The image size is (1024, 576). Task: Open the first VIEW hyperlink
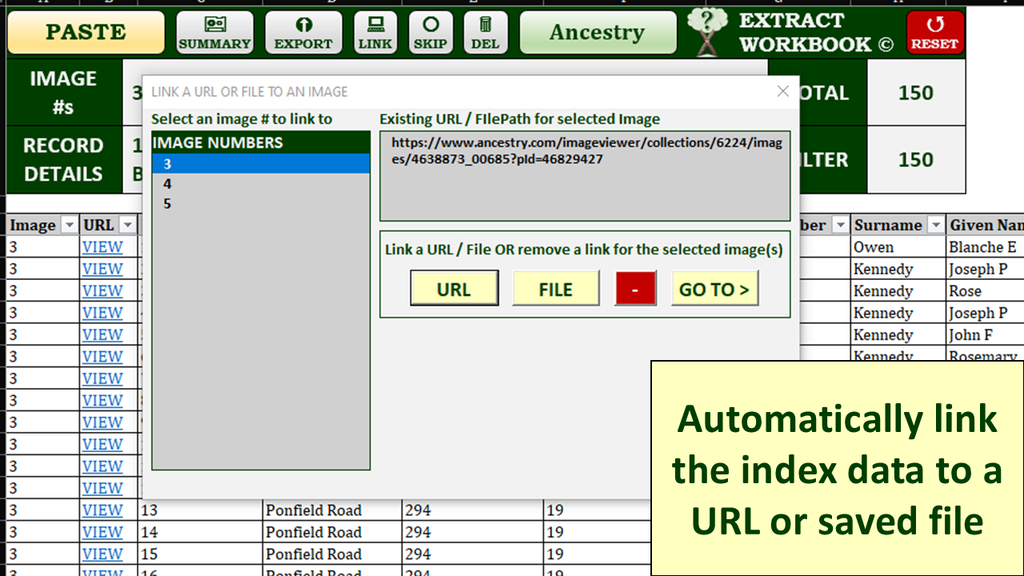(x=103, y=246)
